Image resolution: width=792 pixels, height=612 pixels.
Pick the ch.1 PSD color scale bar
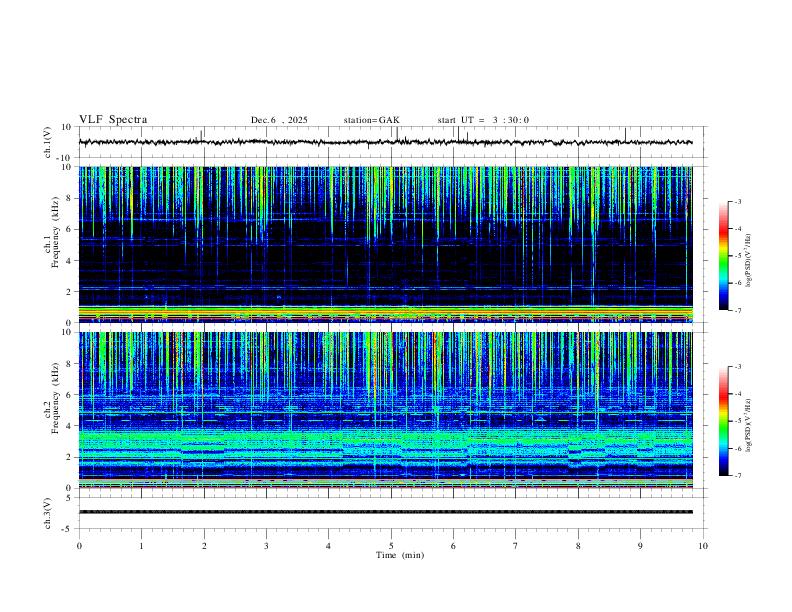[x=723, y=256]
